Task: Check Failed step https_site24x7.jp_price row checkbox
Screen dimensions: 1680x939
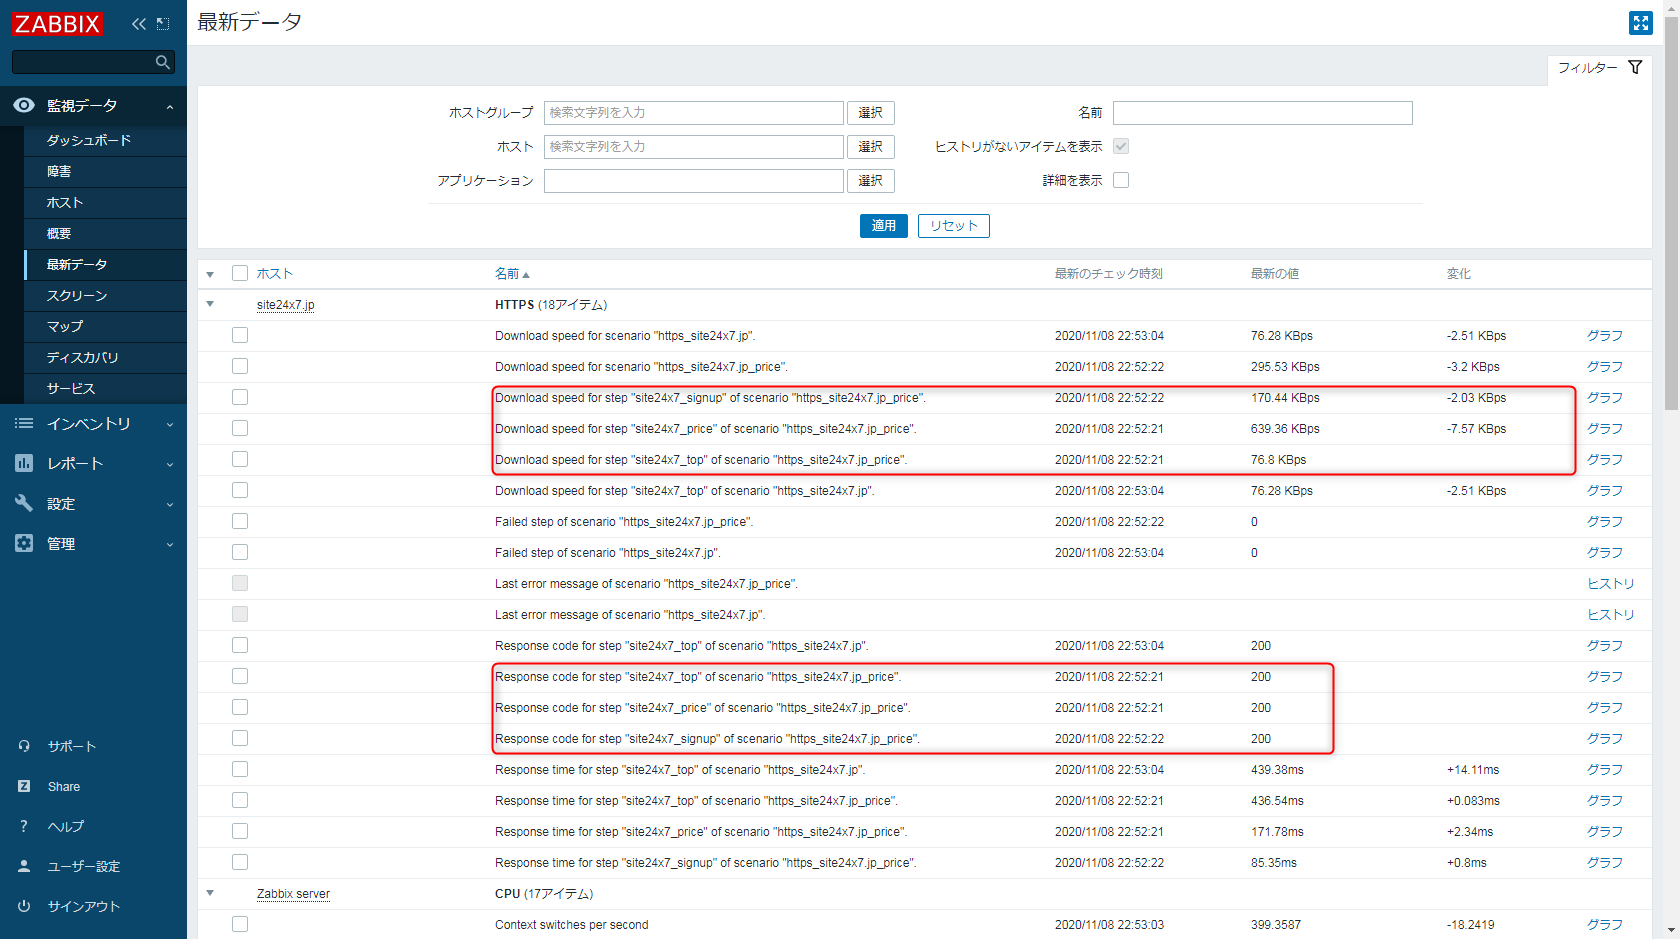Action: coord(240,521)
